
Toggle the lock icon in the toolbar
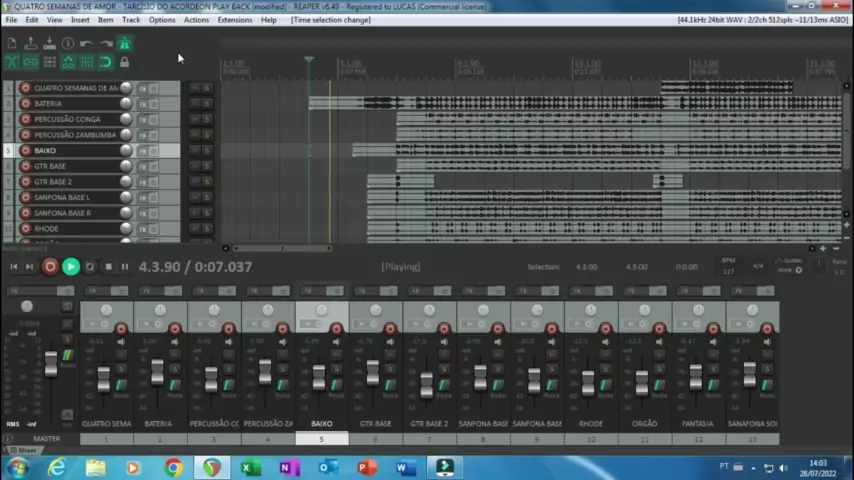(x=124, y=62)
